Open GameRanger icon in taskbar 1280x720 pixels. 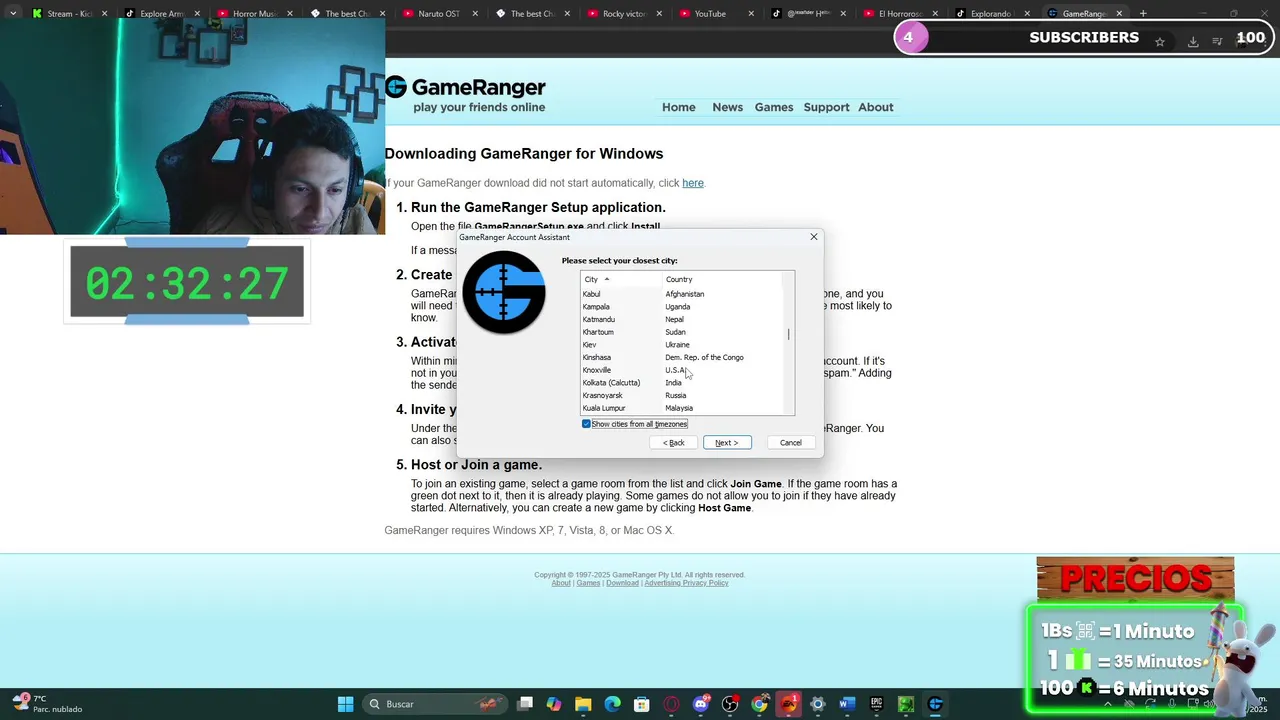point(935,704)
